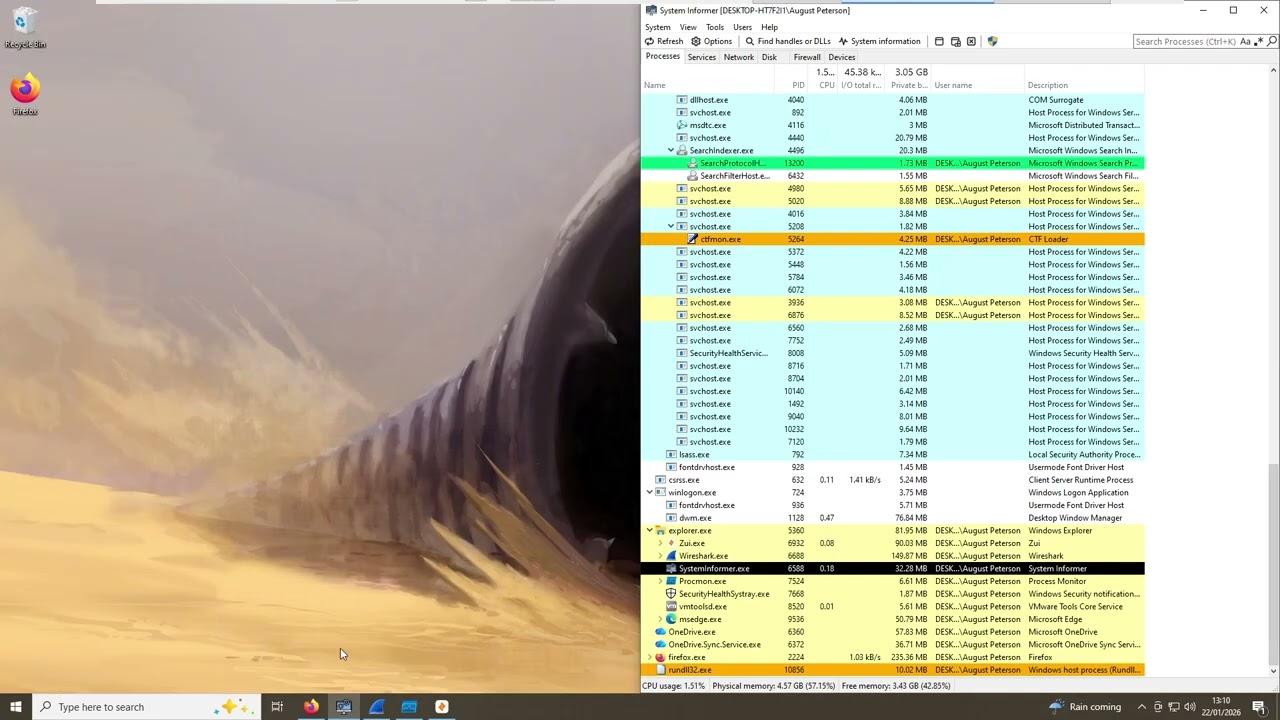Image resolution: width=1280 pixels, height=720 pixels.
Task: Collapse the explorer.exe tree node
Action: (649, 530)
